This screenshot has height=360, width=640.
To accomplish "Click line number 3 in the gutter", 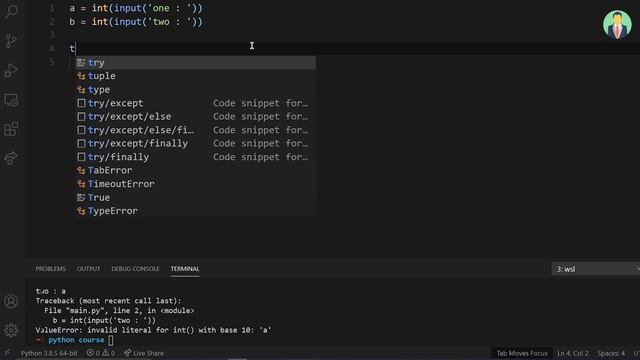I will point(52,35).
